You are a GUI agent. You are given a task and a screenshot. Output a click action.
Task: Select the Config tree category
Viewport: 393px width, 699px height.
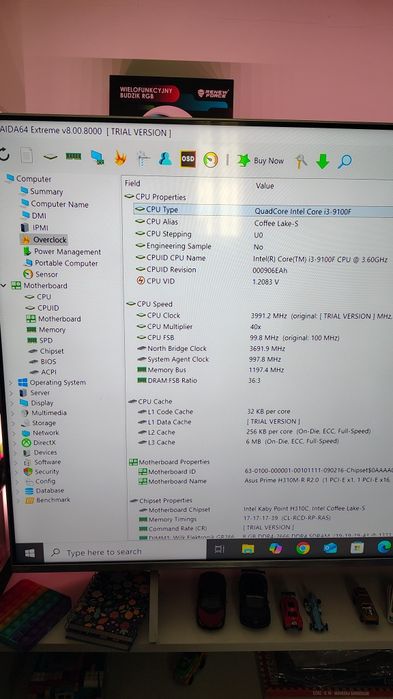[40, 481]
